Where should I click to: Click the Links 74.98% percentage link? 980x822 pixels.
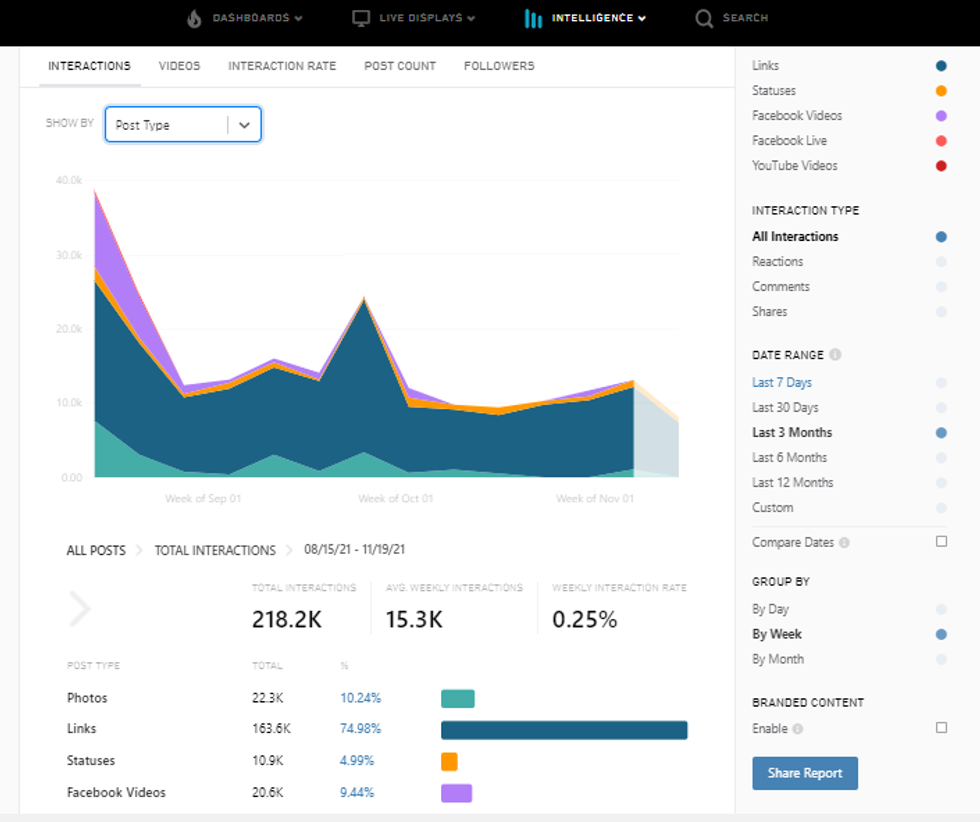click(360, 729)
